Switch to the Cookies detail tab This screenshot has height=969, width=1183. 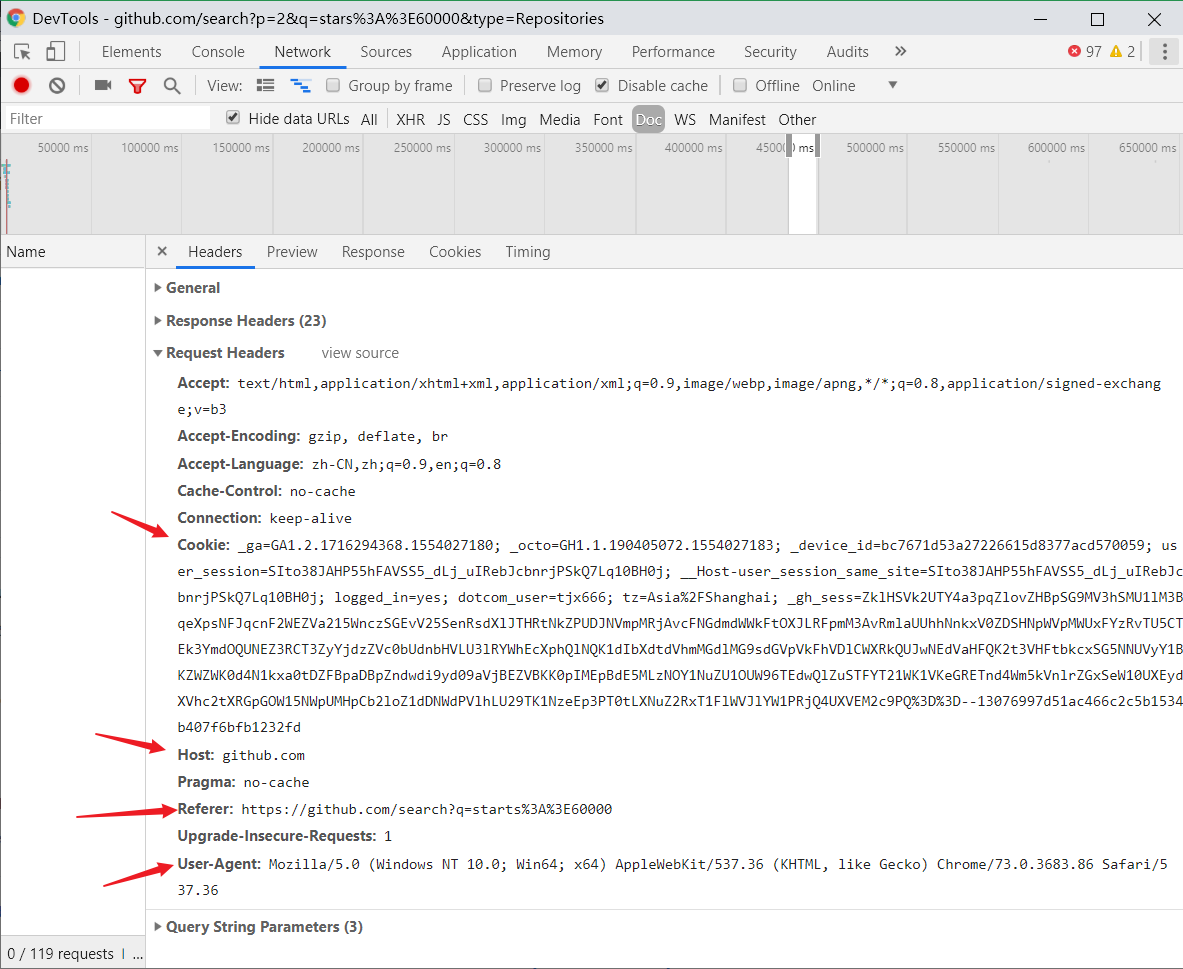[455, 251]
